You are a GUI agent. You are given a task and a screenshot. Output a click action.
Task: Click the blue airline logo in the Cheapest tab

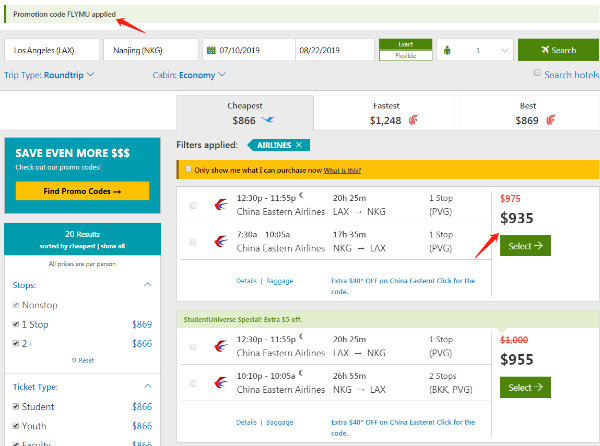pyautogui.click(x=268, y=120)
